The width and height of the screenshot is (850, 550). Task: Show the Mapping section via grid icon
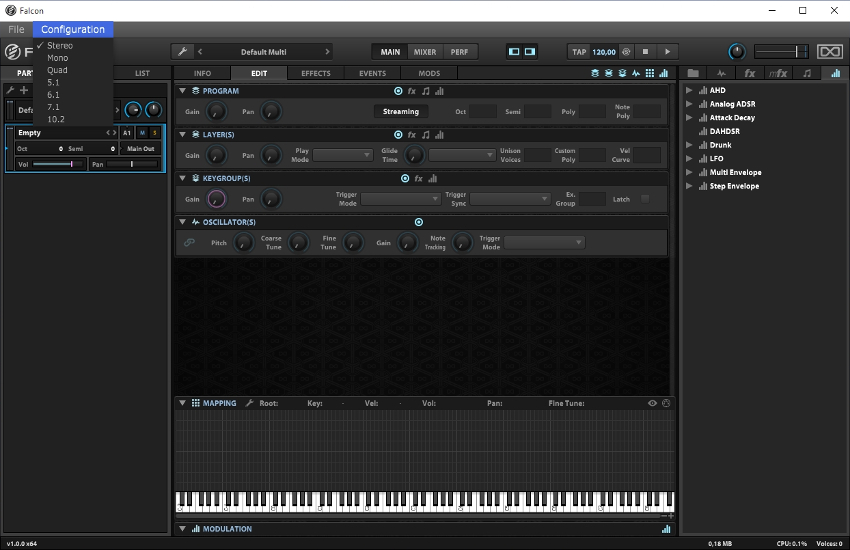tap(649, 73)
